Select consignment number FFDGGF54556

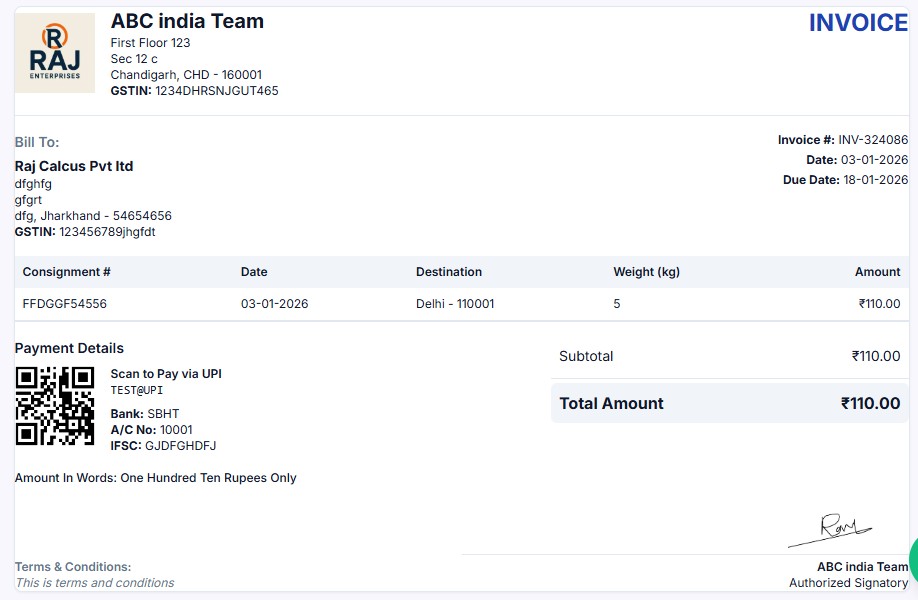coord(65,304)
